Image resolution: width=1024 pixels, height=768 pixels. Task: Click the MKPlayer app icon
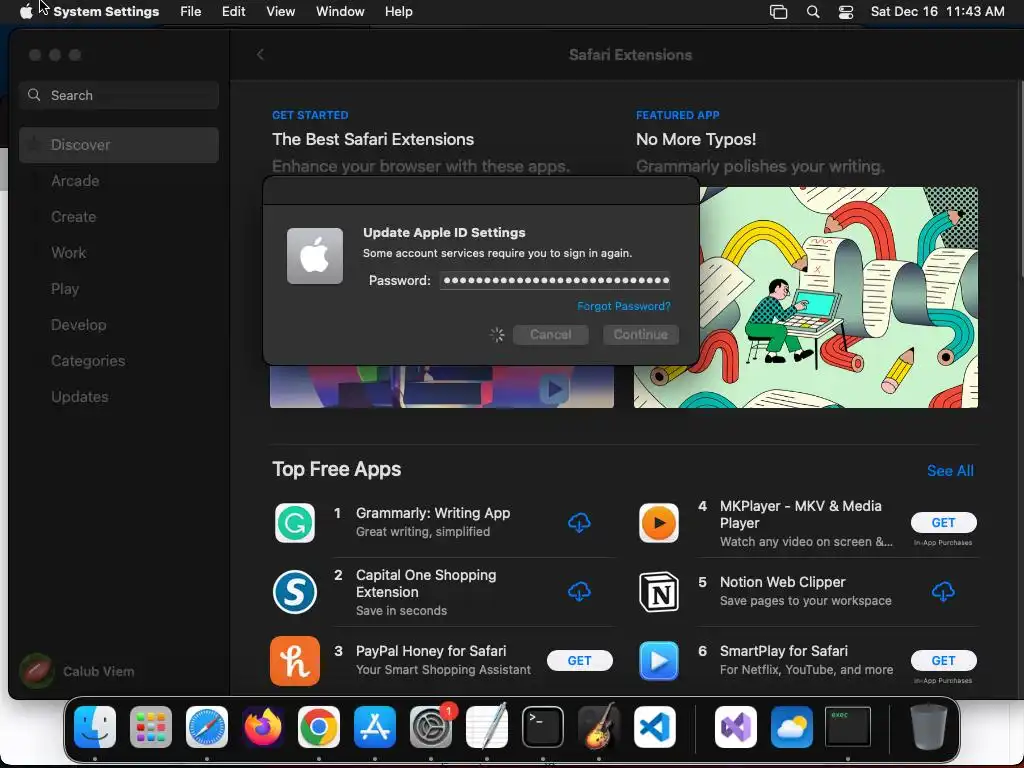pos(658,522)
